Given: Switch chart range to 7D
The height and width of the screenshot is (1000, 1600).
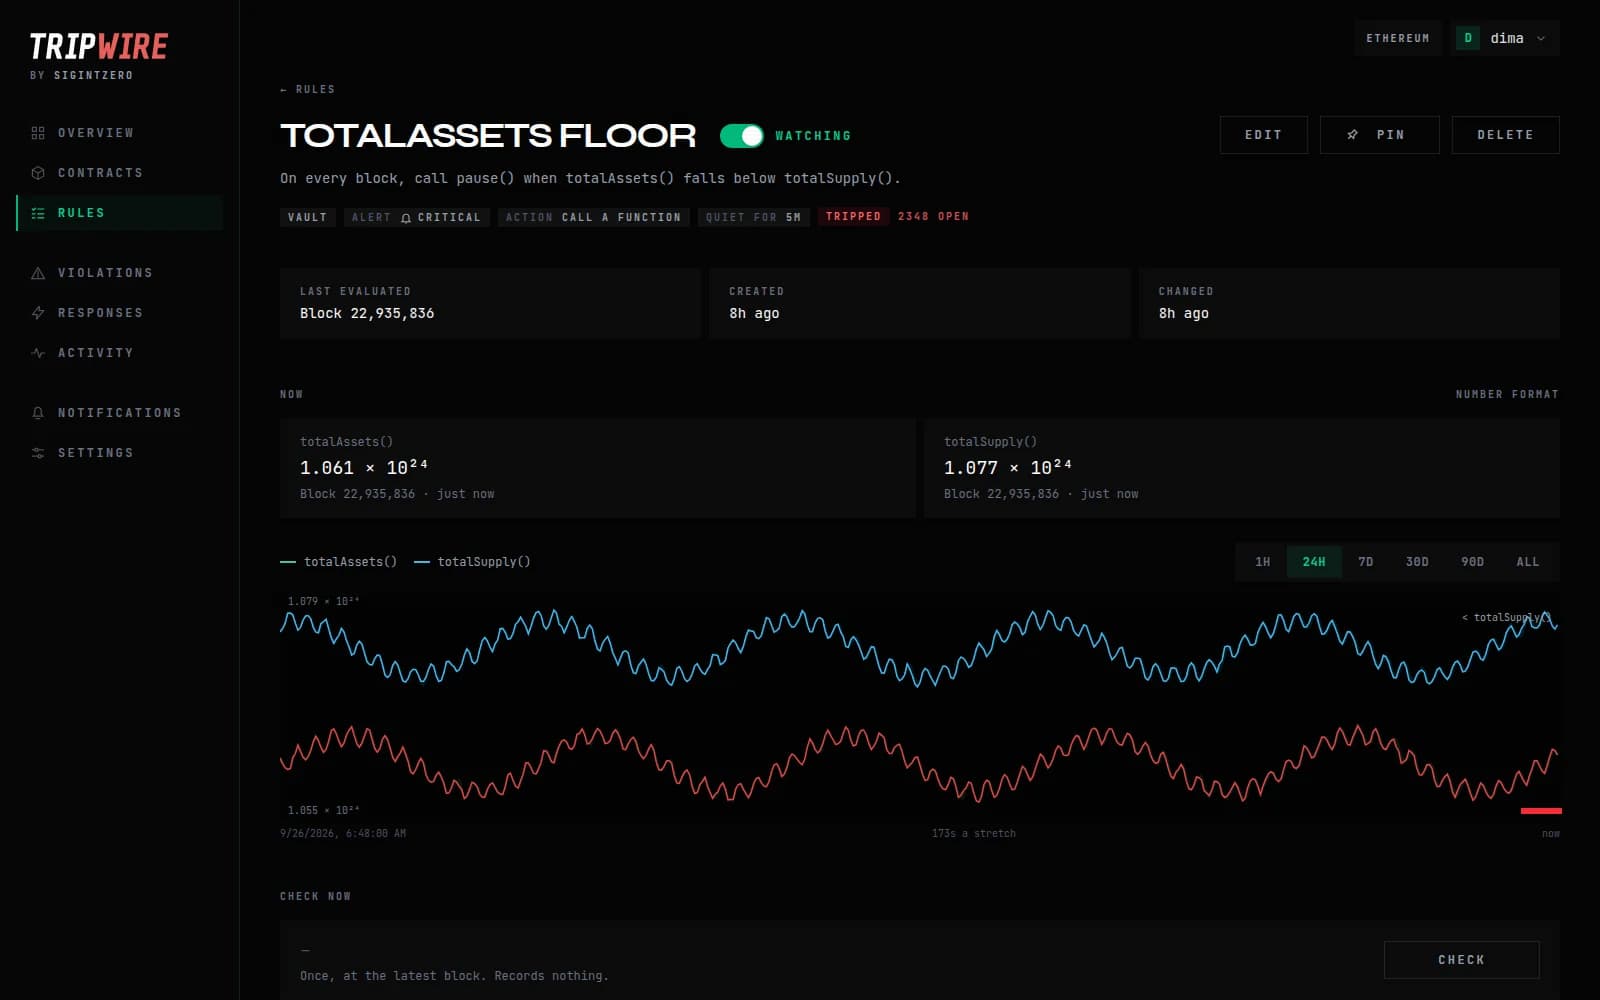Looking at the screenshot, I should 1366,562.
